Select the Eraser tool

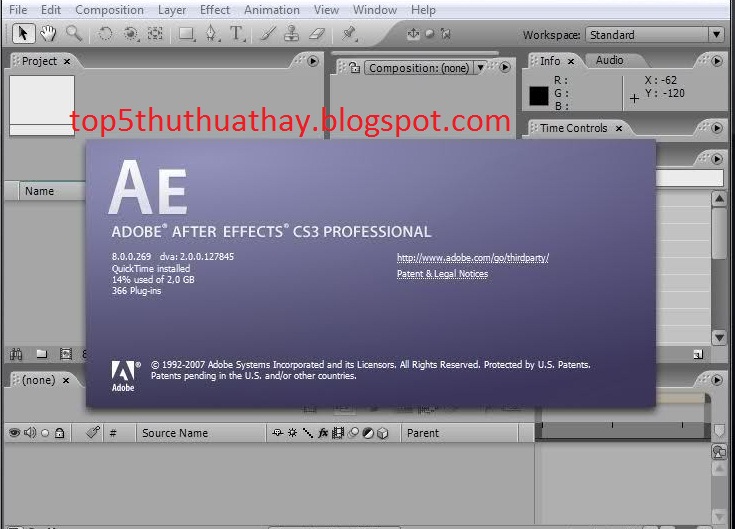tap(317, 34)
